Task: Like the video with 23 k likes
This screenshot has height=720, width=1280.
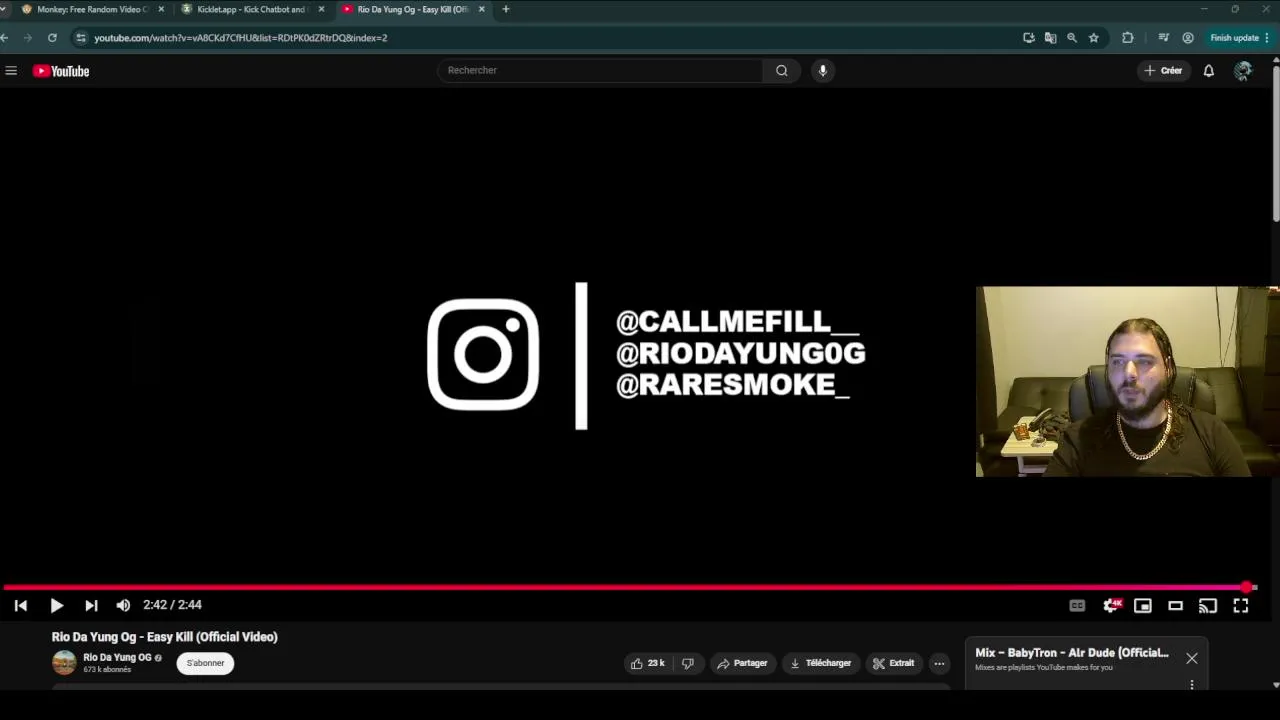Action: [648, 663]
